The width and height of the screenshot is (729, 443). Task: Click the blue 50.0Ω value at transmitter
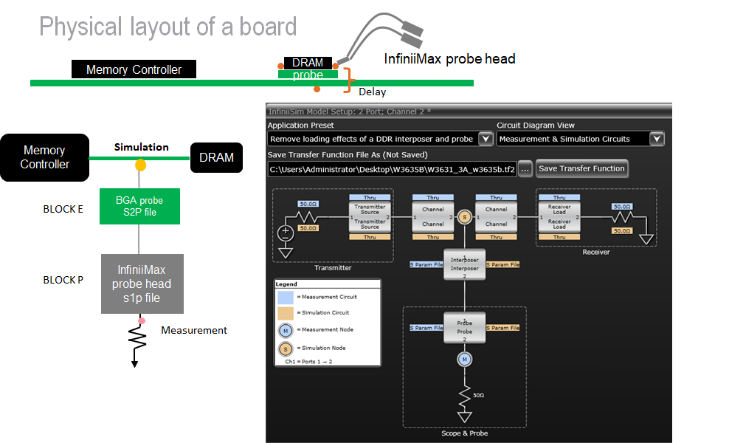308,204
